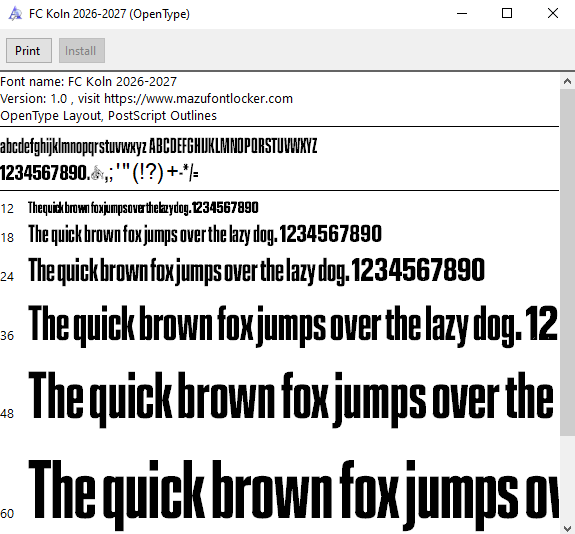Image resolution: width=575 pixels, height=534 pixels.
Task: Maximize the font preview window
Action: click(x=507, y=14)
